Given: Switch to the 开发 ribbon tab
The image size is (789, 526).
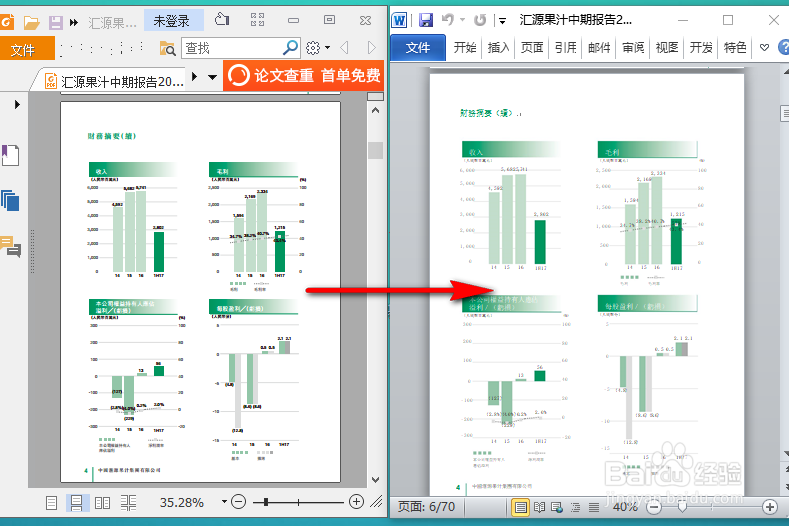Looking at the screenshot, I should point(701,48).
